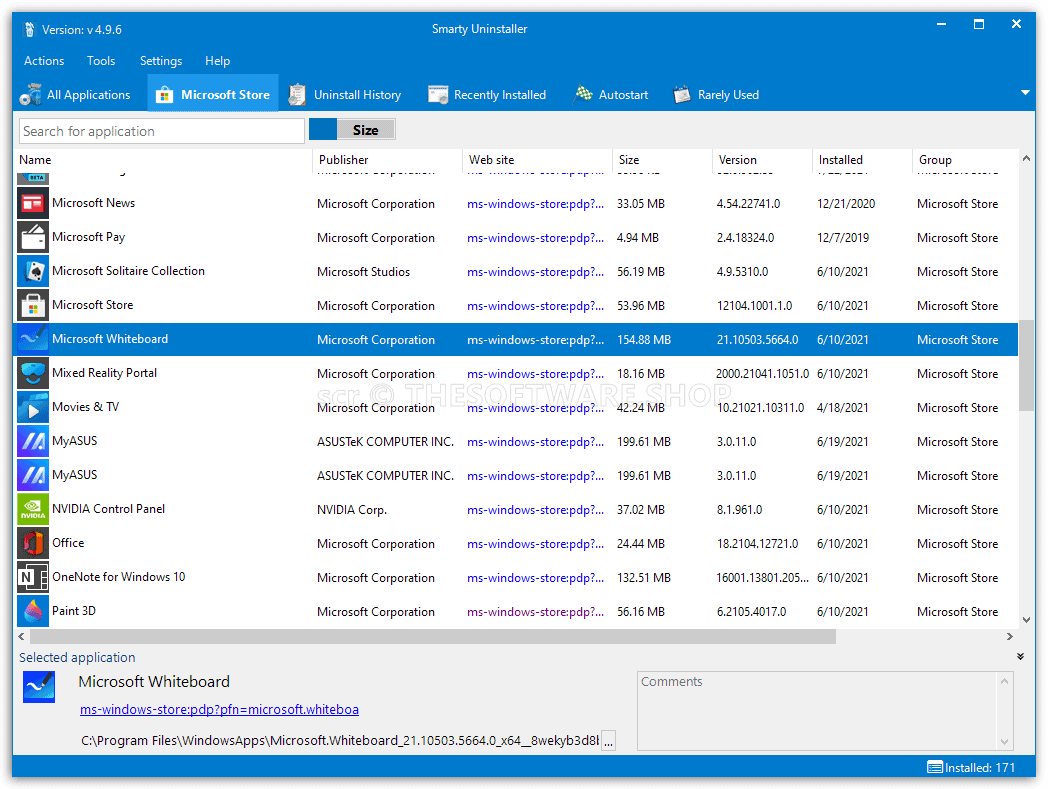Click the Microsoft Studios publisher cell
The width and height of the screenshot is (1048, 789).
[x=364, y=272]
